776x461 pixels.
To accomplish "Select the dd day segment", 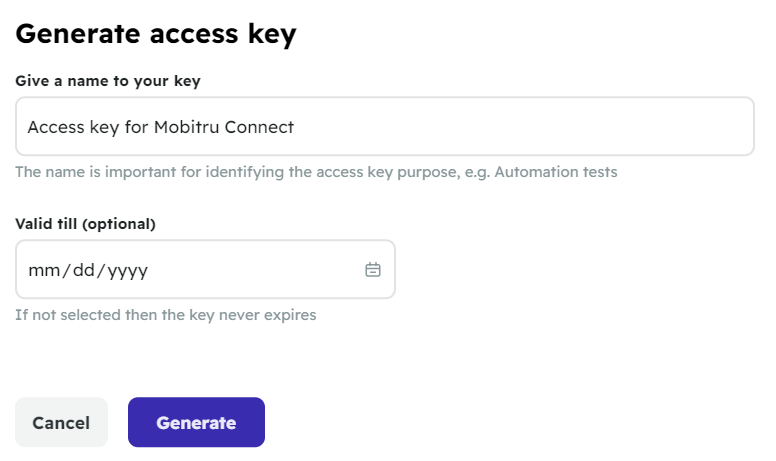I will point(84,270).
